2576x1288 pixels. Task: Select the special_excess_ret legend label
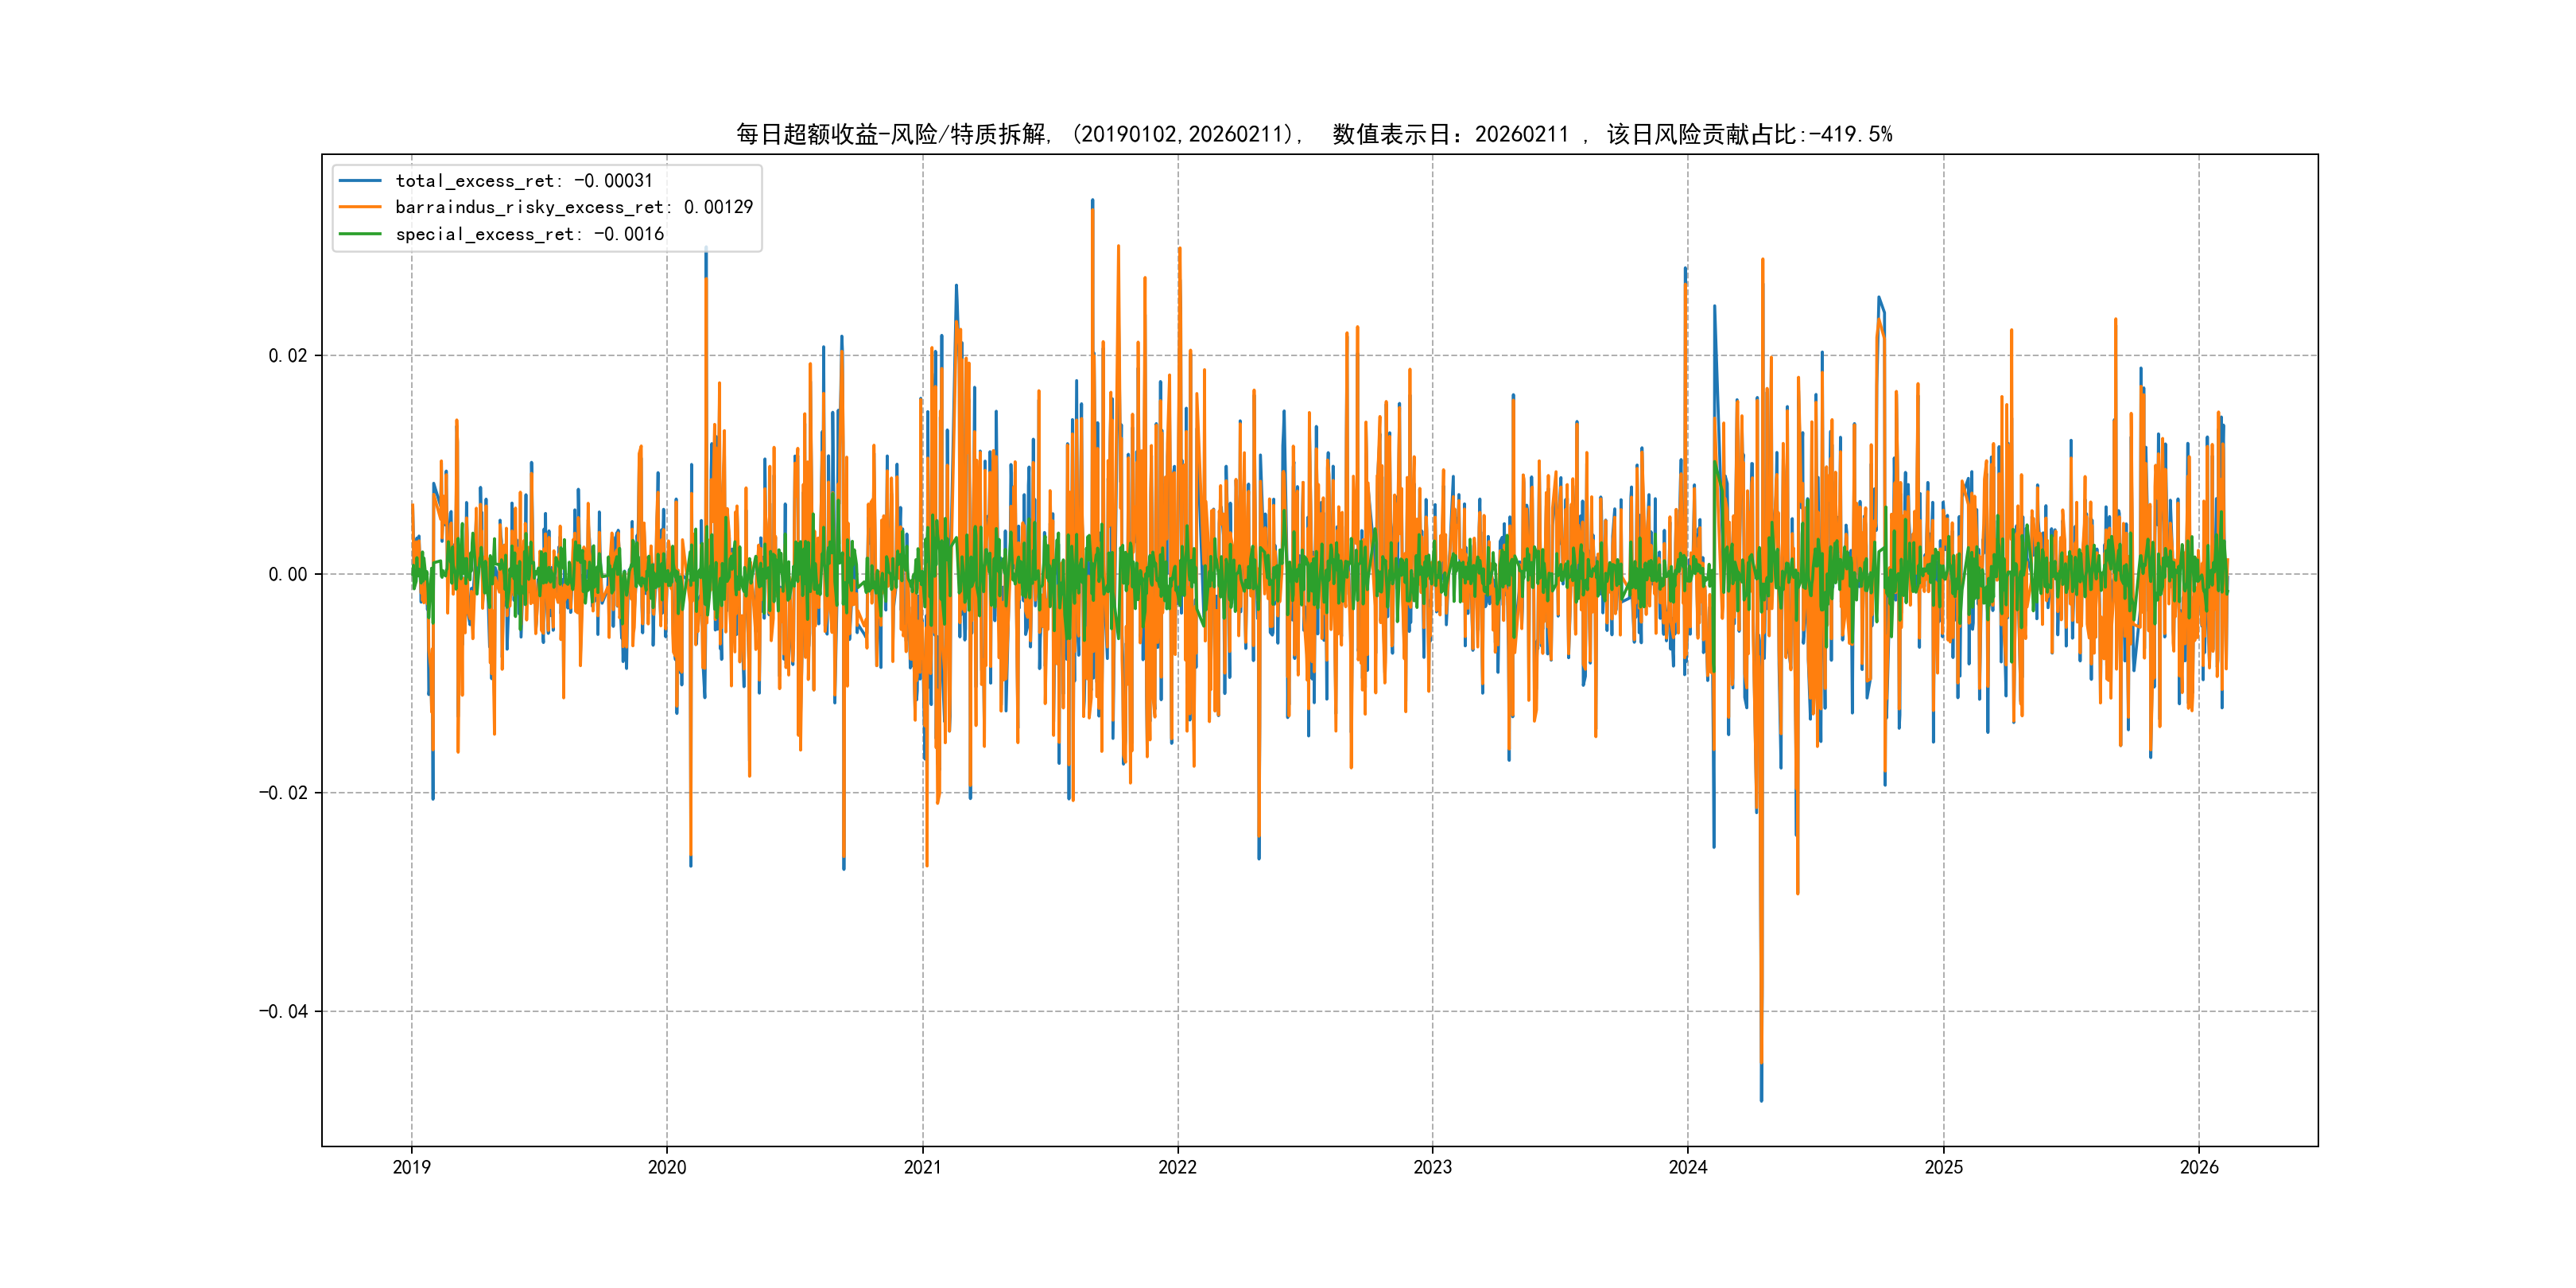pos(529,234)
